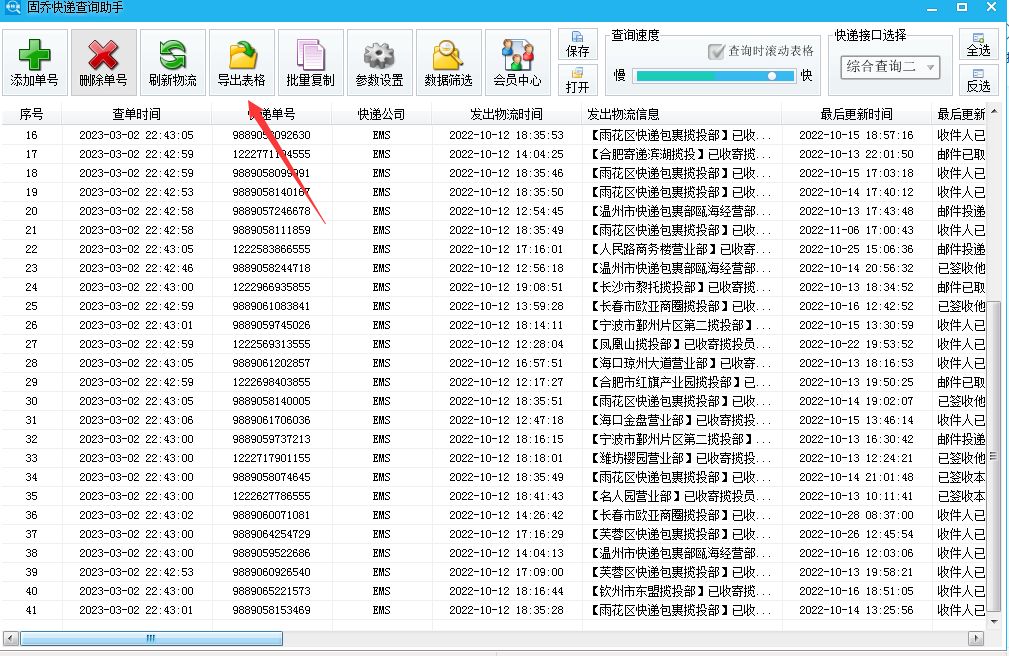Select tracking number 9889064254729
This screenshot has width=1009, height=656.
click(x=271, y=534)
